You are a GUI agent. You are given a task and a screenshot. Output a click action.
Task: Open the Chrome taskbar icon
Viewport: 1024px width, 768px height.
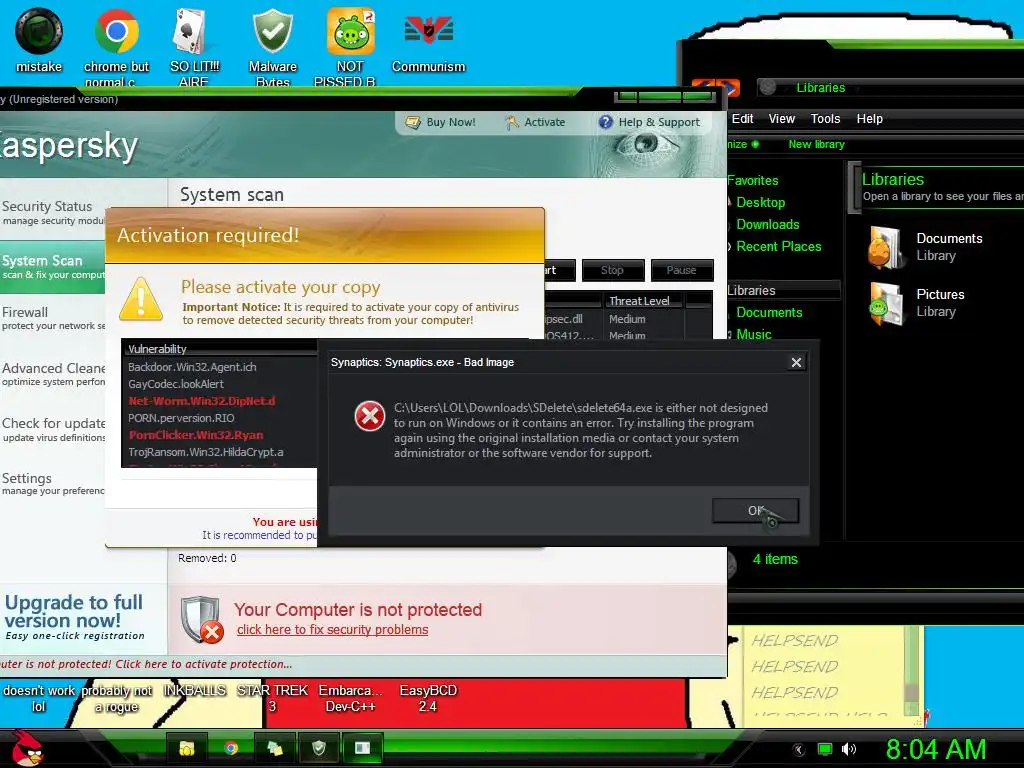tap(231, 748)
